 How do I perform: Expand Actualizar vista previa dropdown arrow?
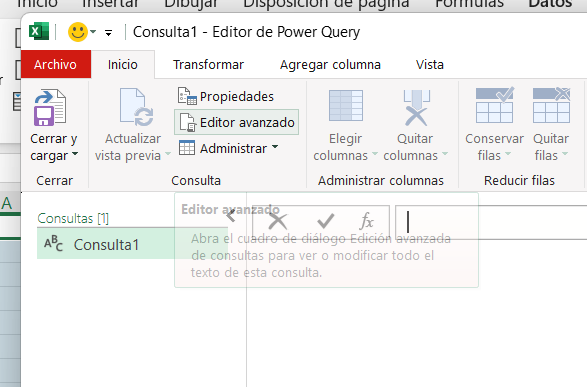[168, 154]
